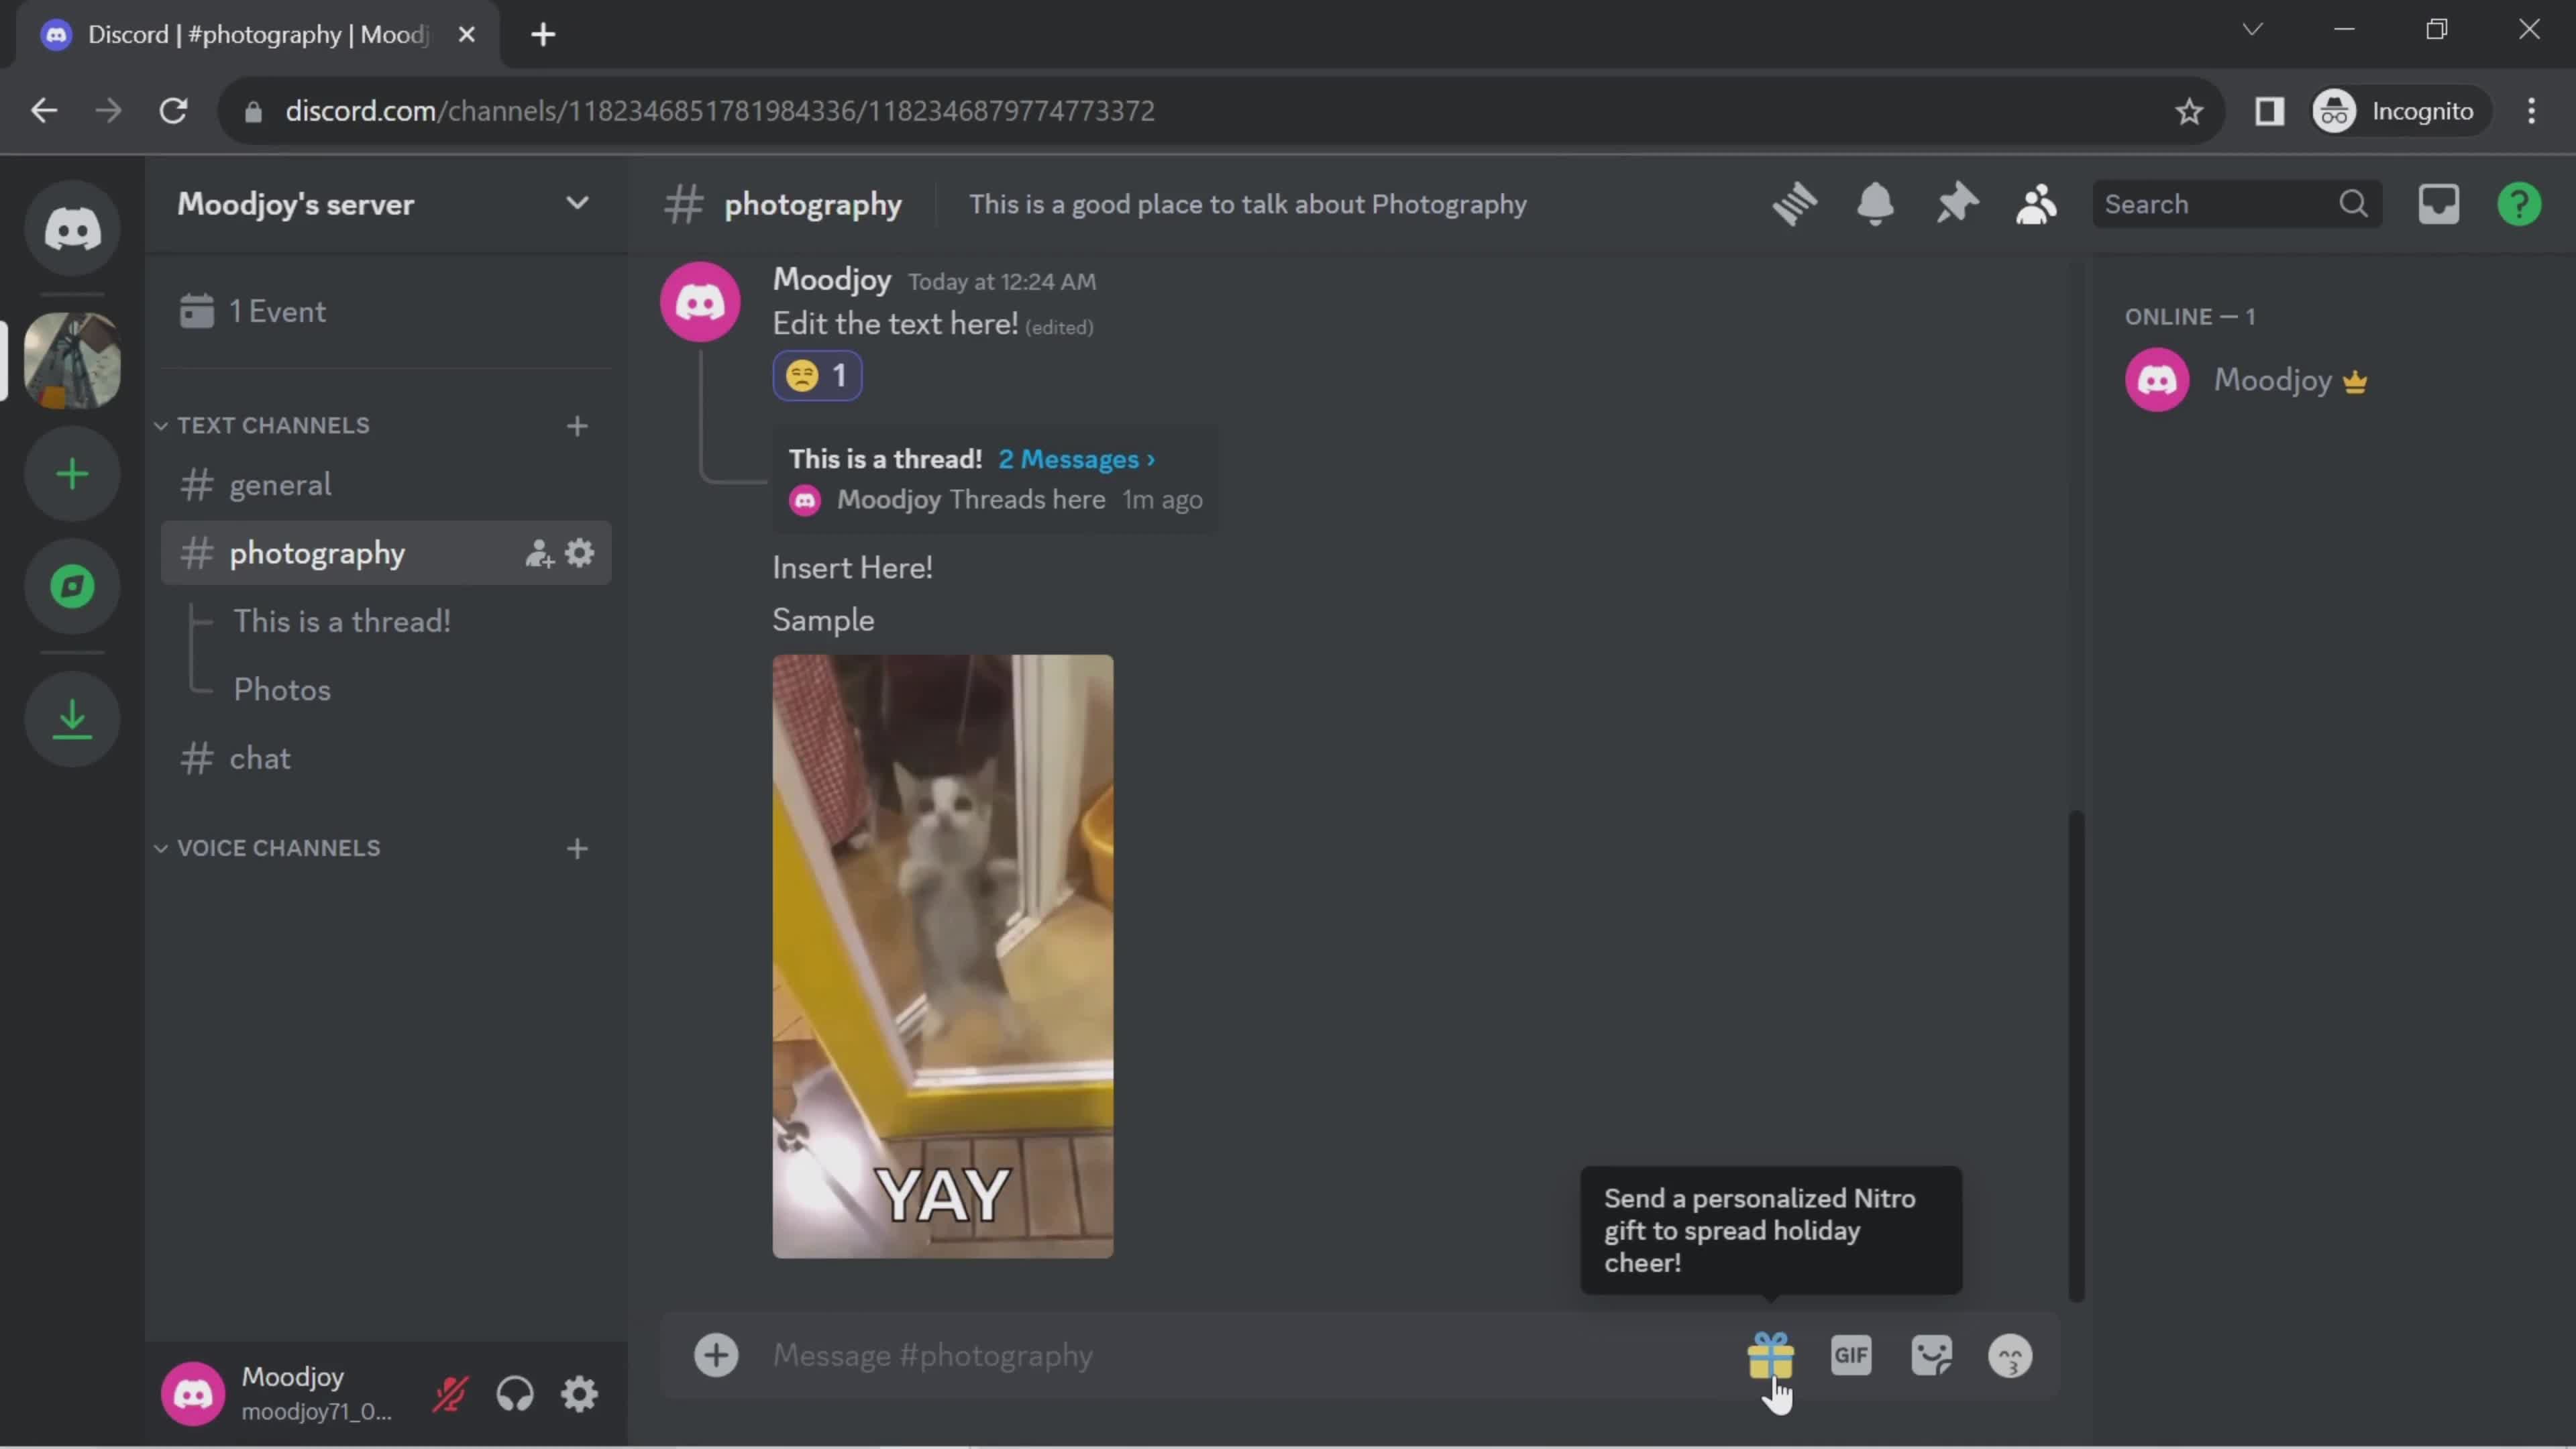Switch to chat channel

point(386,759)
